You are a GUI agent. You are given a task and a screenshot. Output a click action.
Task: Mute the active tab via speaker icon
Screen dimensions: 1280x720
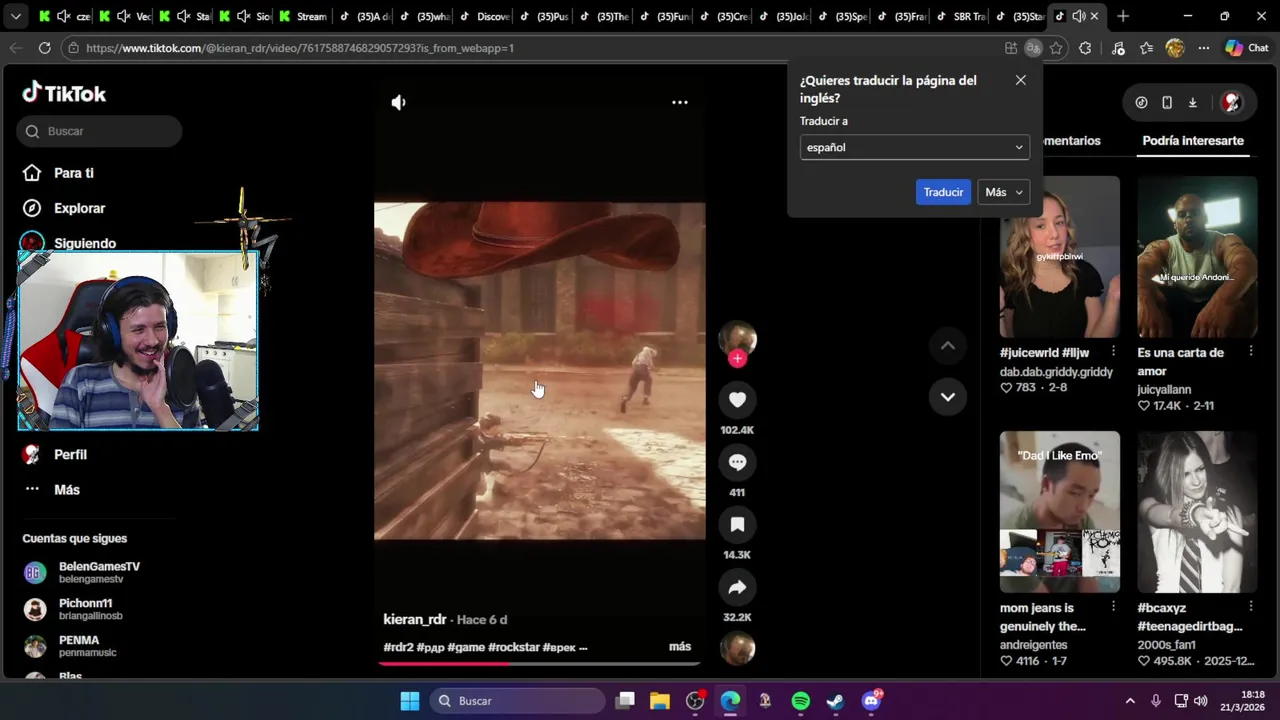pyautogui.click(x=1078, y=16)
